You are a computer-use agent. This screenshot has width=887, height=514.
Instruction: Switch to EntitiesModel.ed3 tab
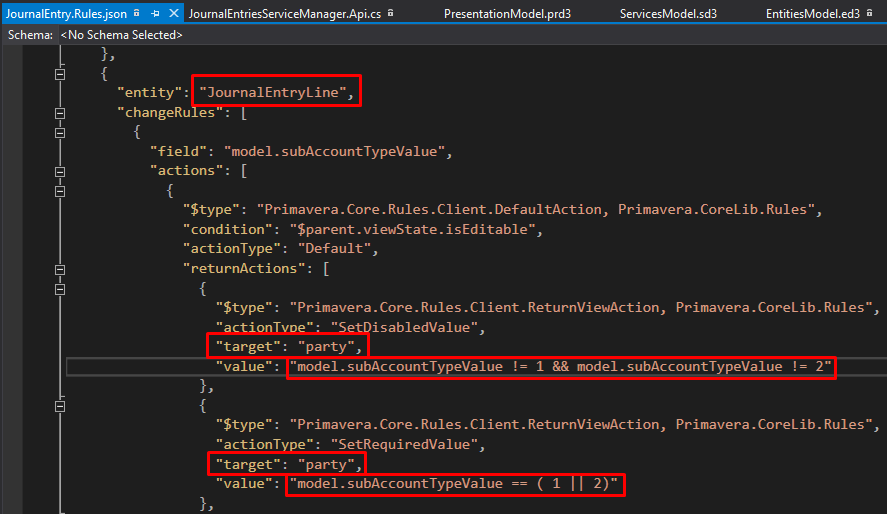coord(812,14)
